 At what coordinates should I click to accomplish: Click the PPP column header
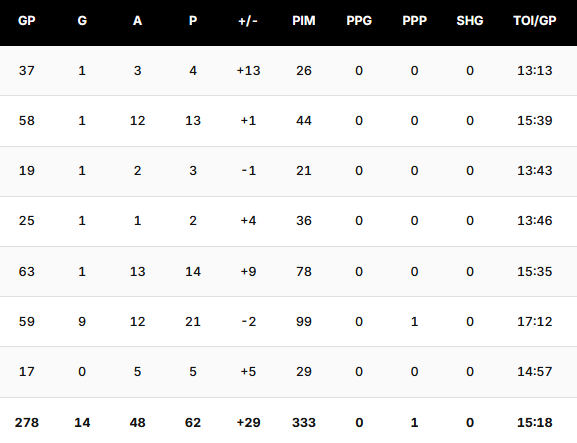(414, 21)
